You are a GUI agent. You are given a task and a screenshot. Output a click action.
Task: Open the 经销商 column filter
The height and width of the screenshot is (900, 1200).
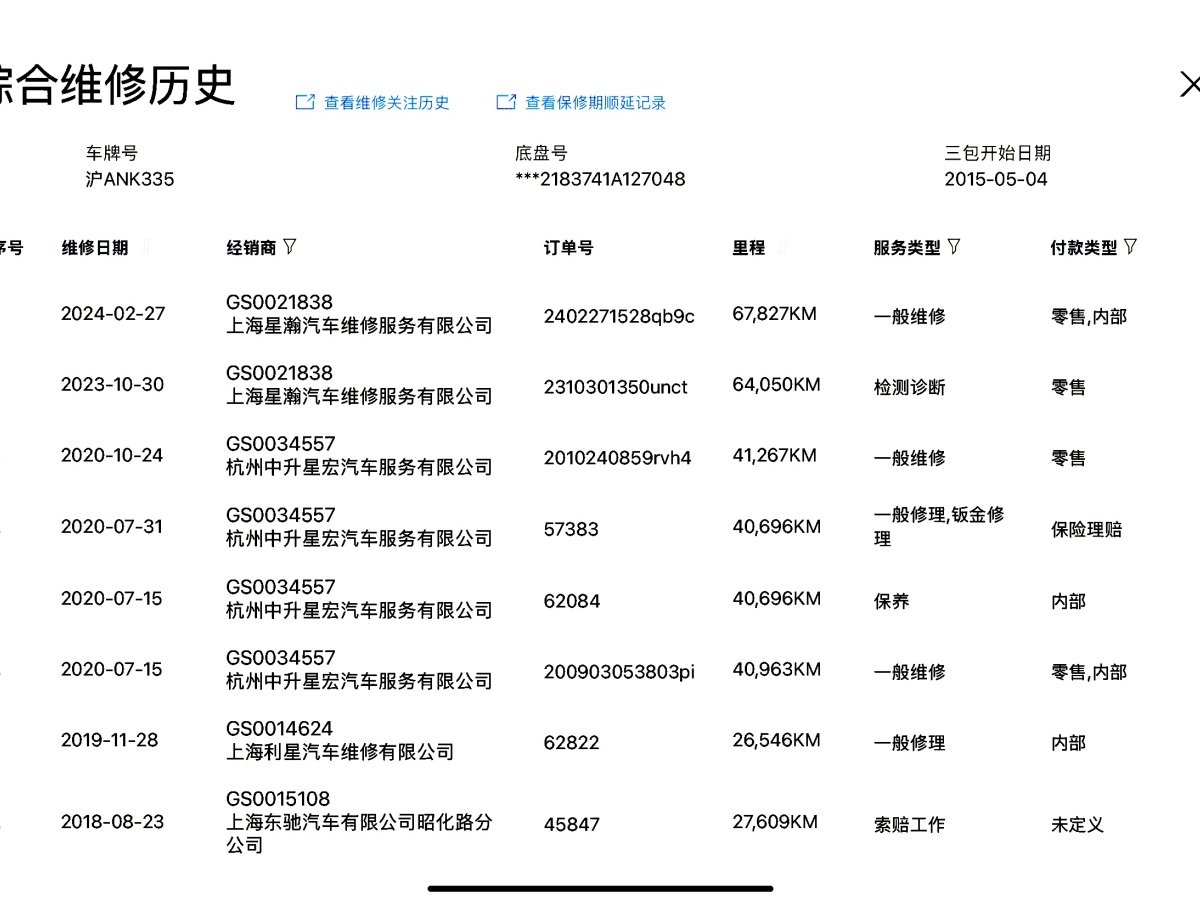[290, 246]
